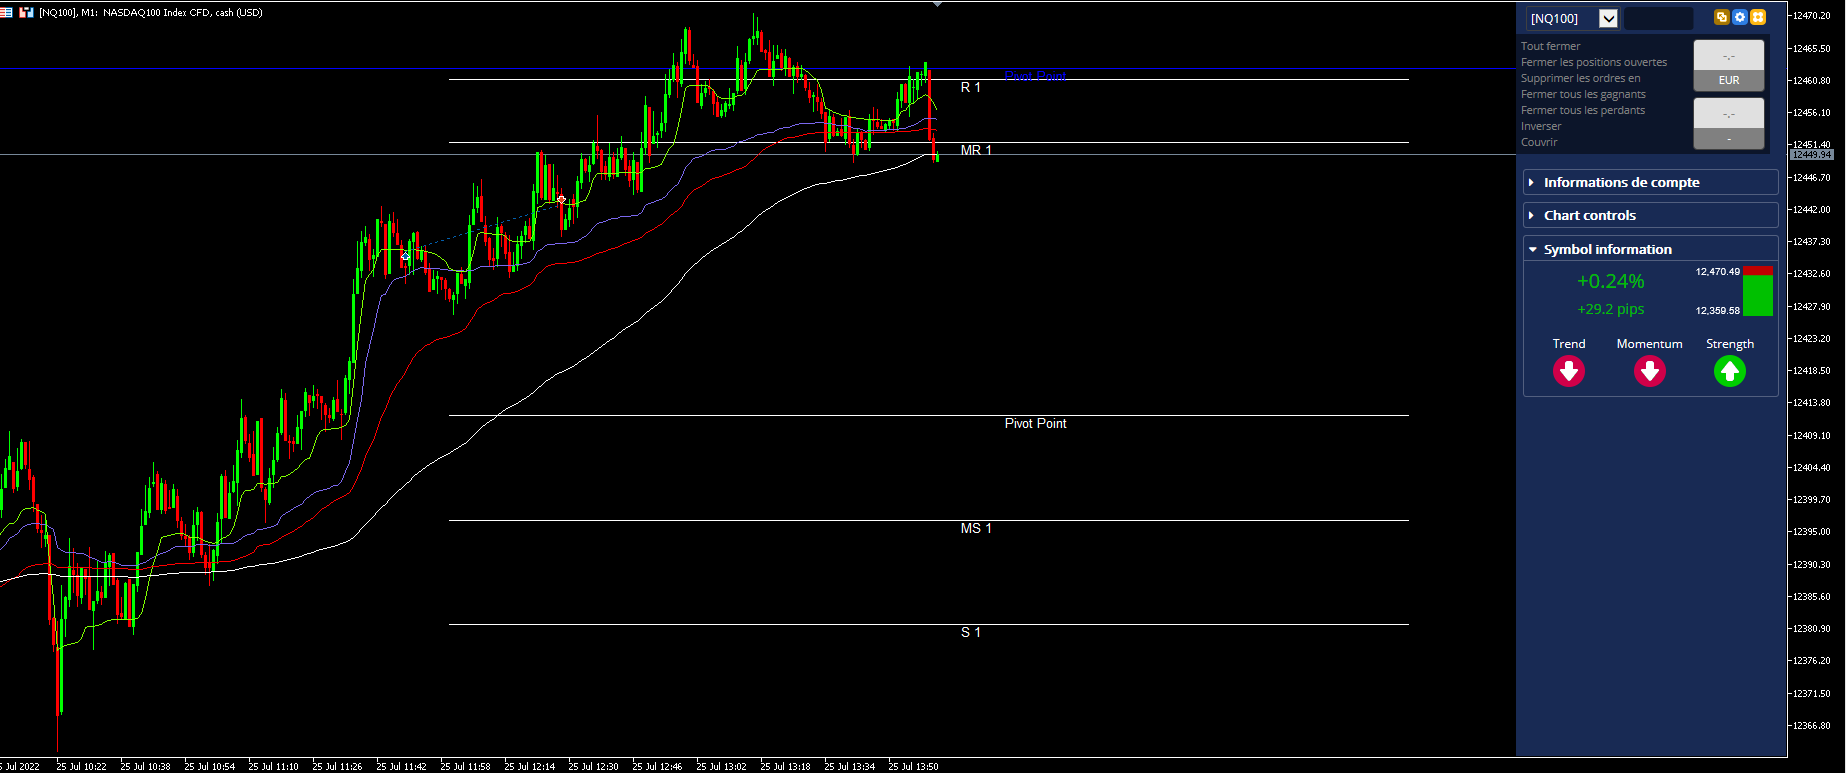Click the 12366.80 price axis label
The image size is (1847, 773).
coord(1812,726)
